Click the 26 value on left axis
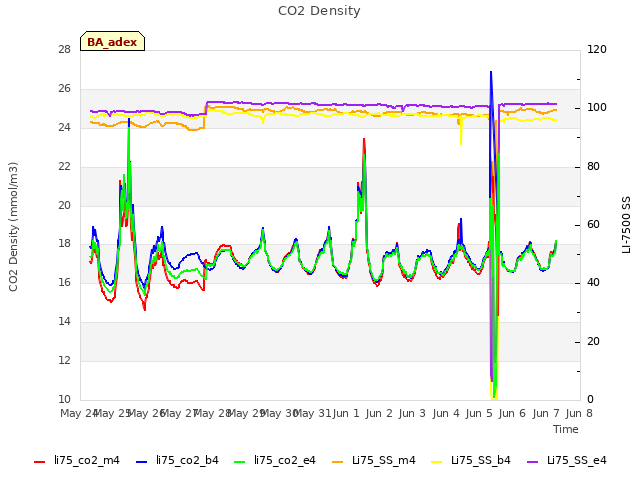 [64, 89]
